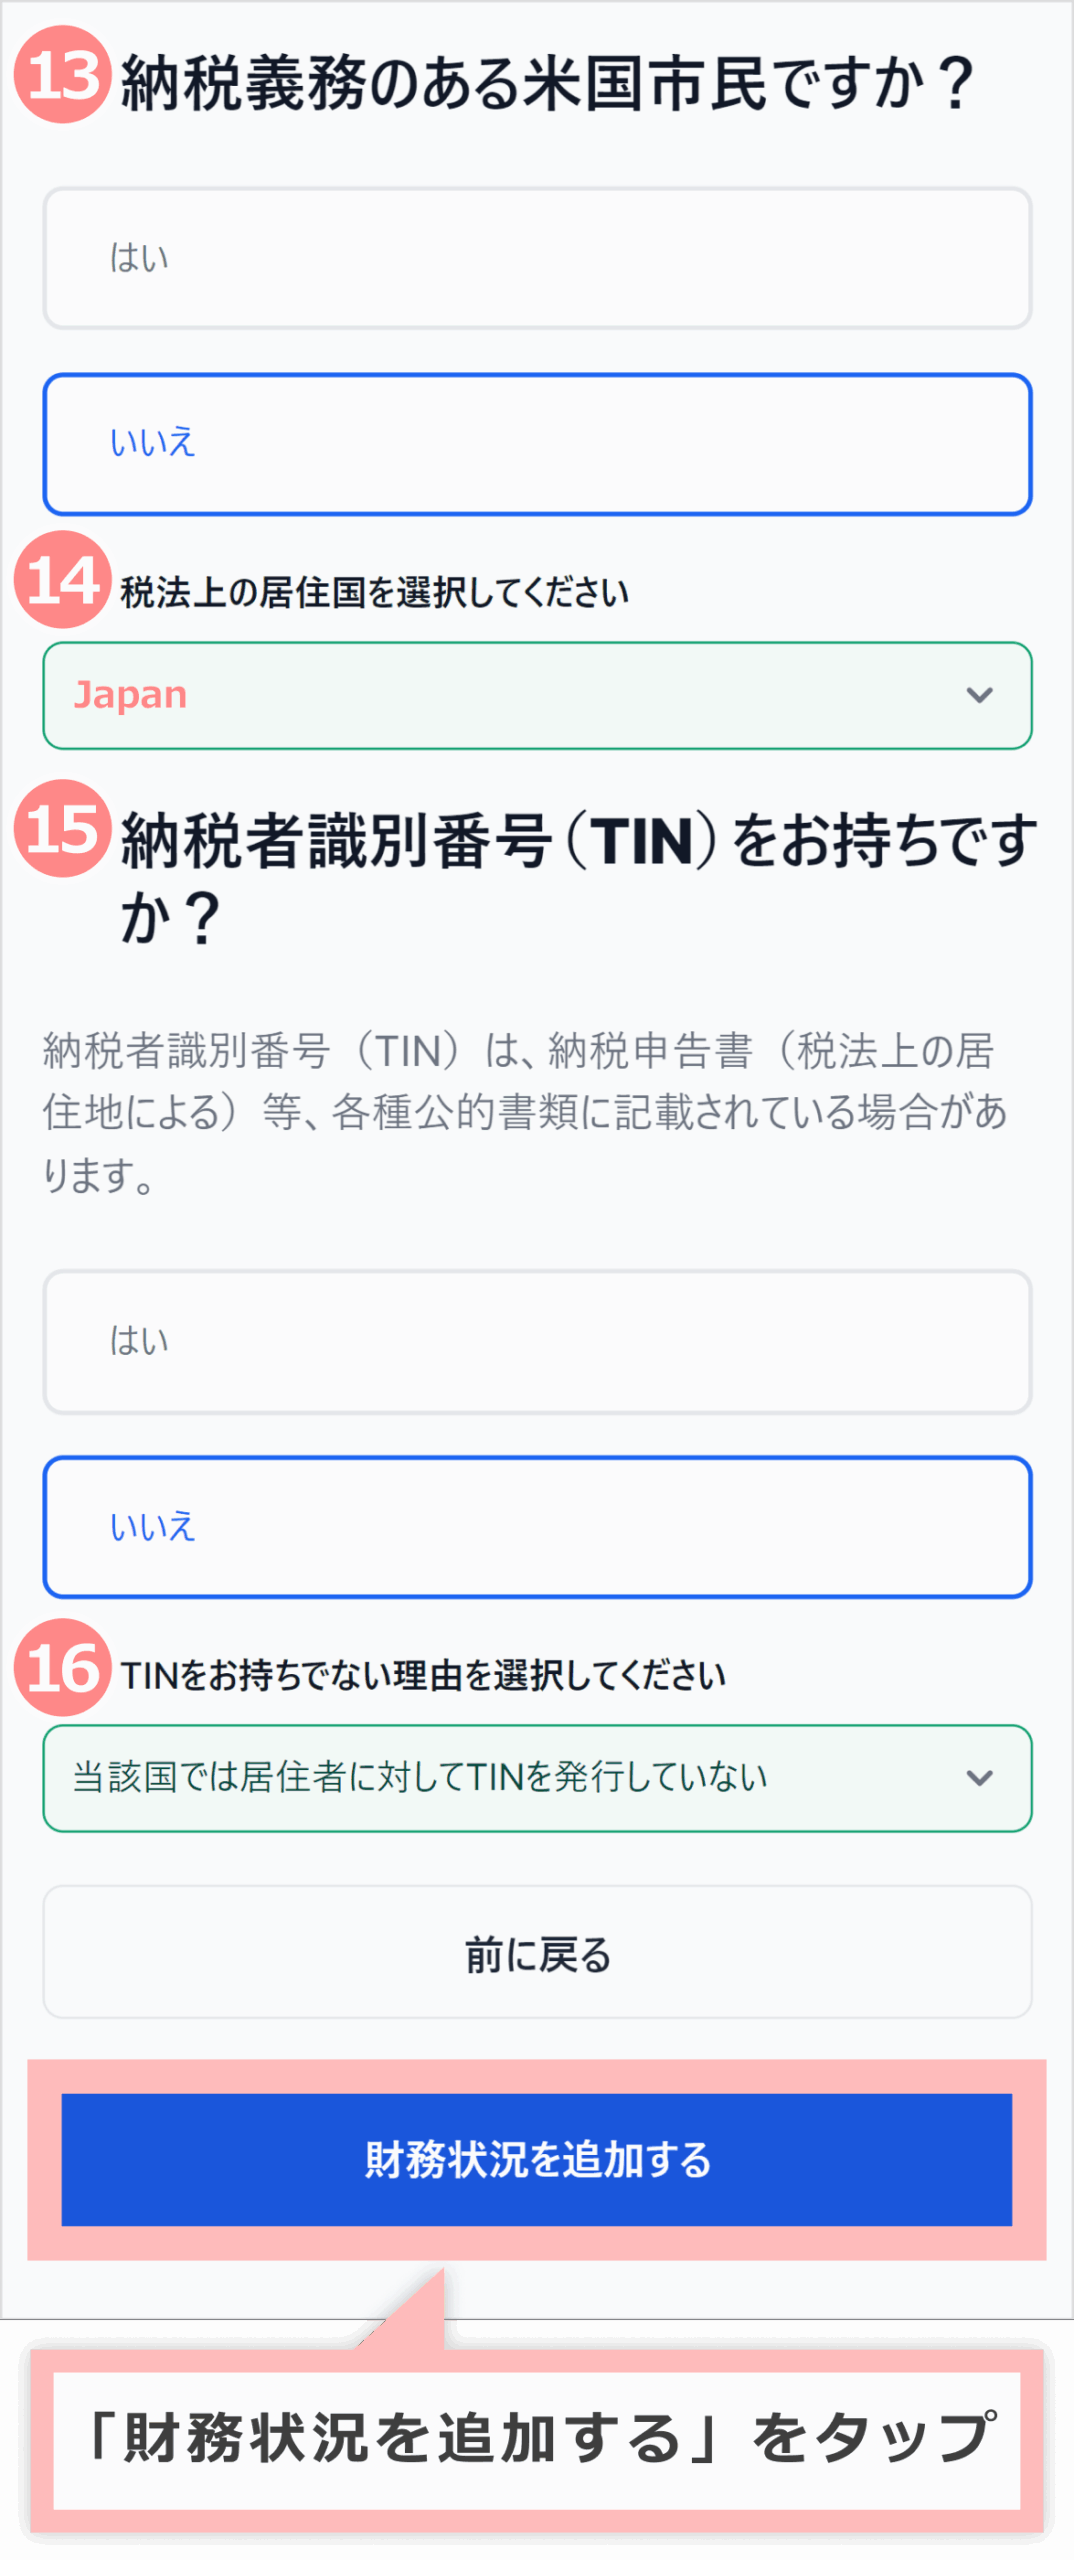
Task: Click the chevron arrow in the TIN reason field
Action: pyautogui.click(x=979, y=1778)
